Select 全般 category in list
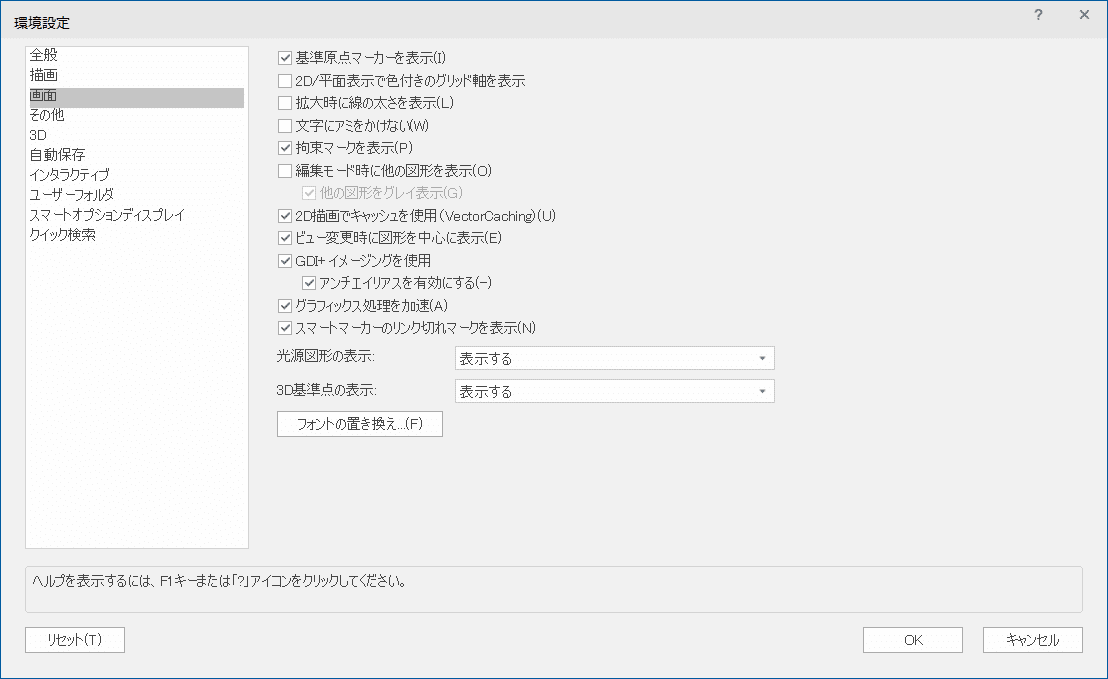 136,55
